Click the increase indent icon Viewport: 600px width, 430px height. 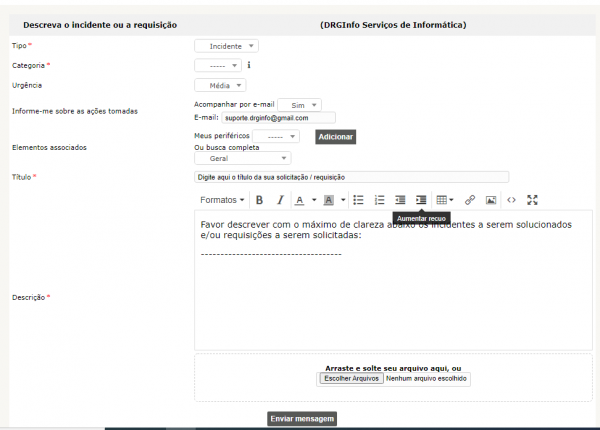(421, 200)
